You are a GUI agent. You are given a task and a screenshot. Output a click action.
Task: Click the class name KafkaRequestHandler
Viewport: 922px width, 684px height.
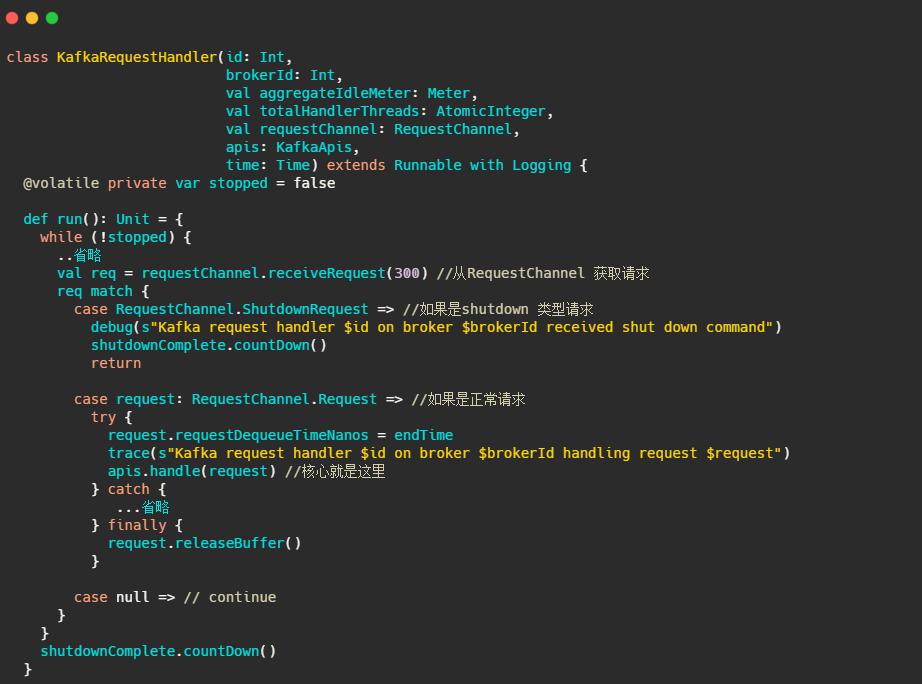pos(137,57)
